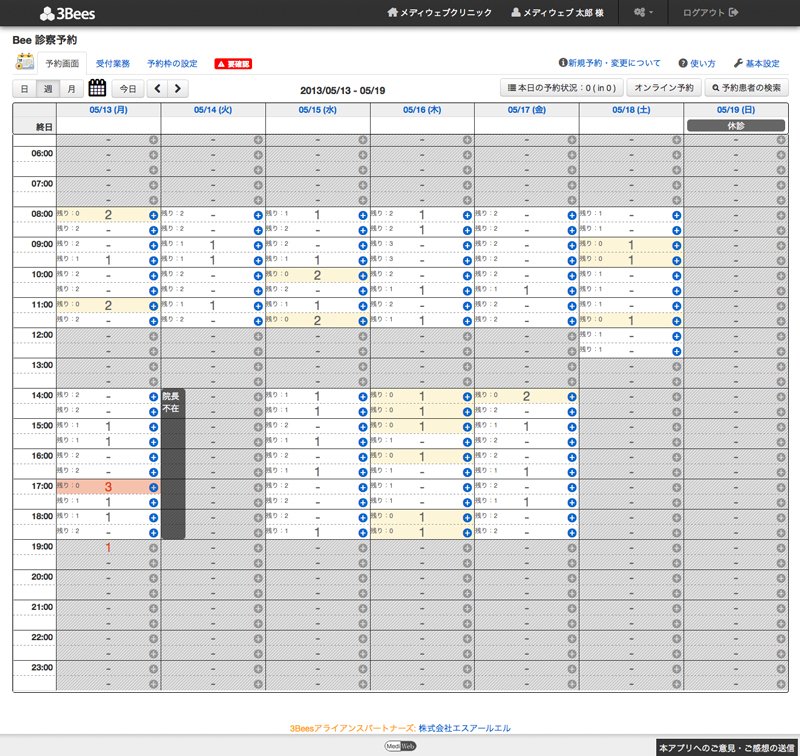The height and width of the screenshot is (756, 800).
Task: Open count 2 at 14:00 on 05/17
Action: (x=526, y=396)
